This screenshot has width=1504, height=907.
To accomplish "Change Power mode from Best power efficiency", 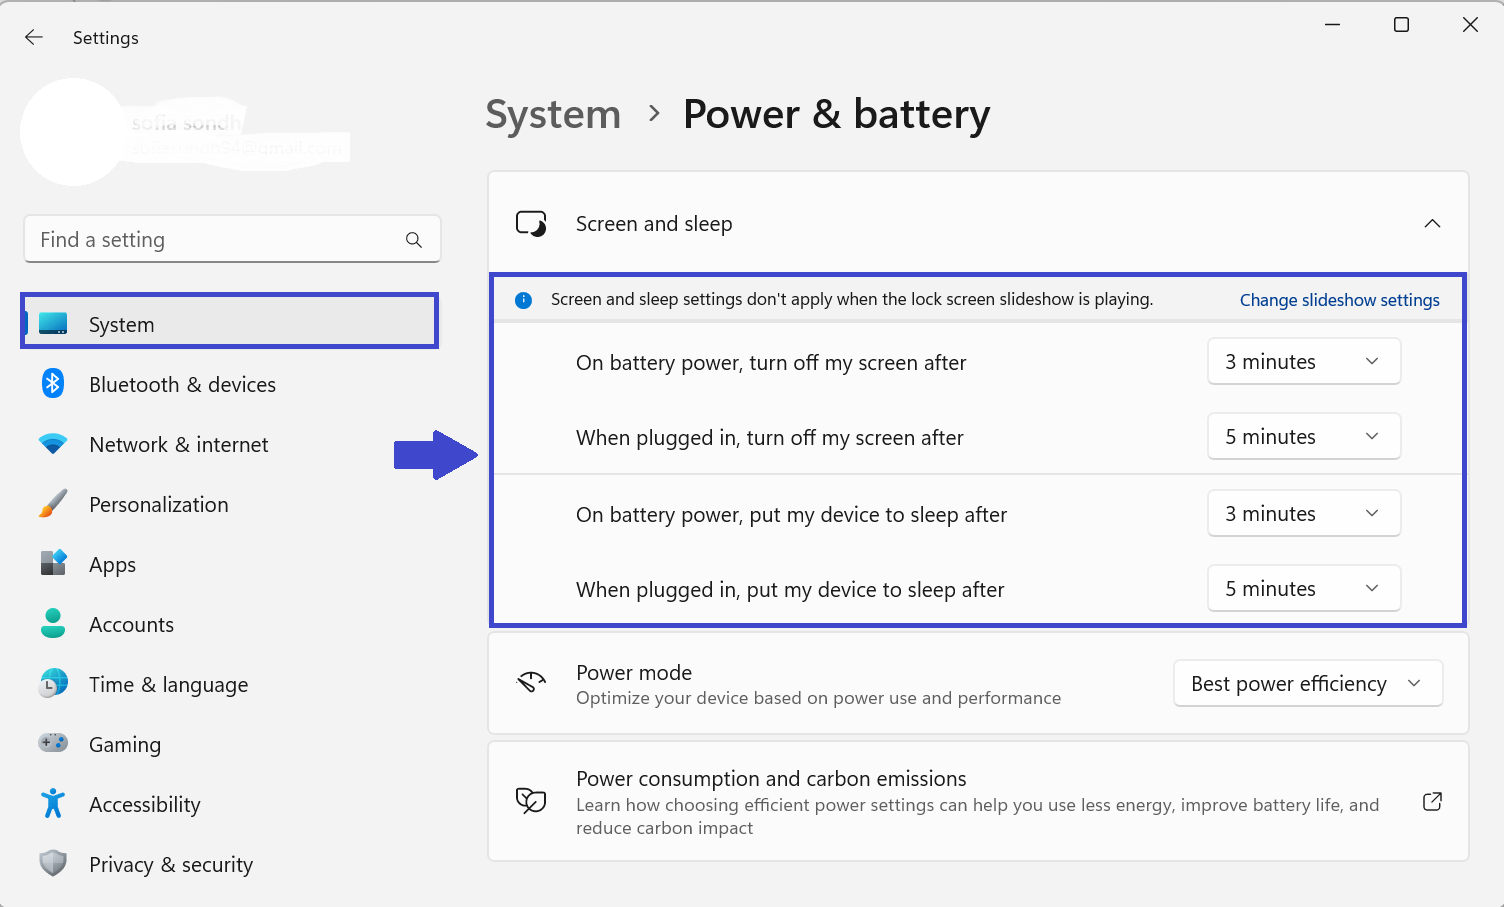I will (1307, 684).
